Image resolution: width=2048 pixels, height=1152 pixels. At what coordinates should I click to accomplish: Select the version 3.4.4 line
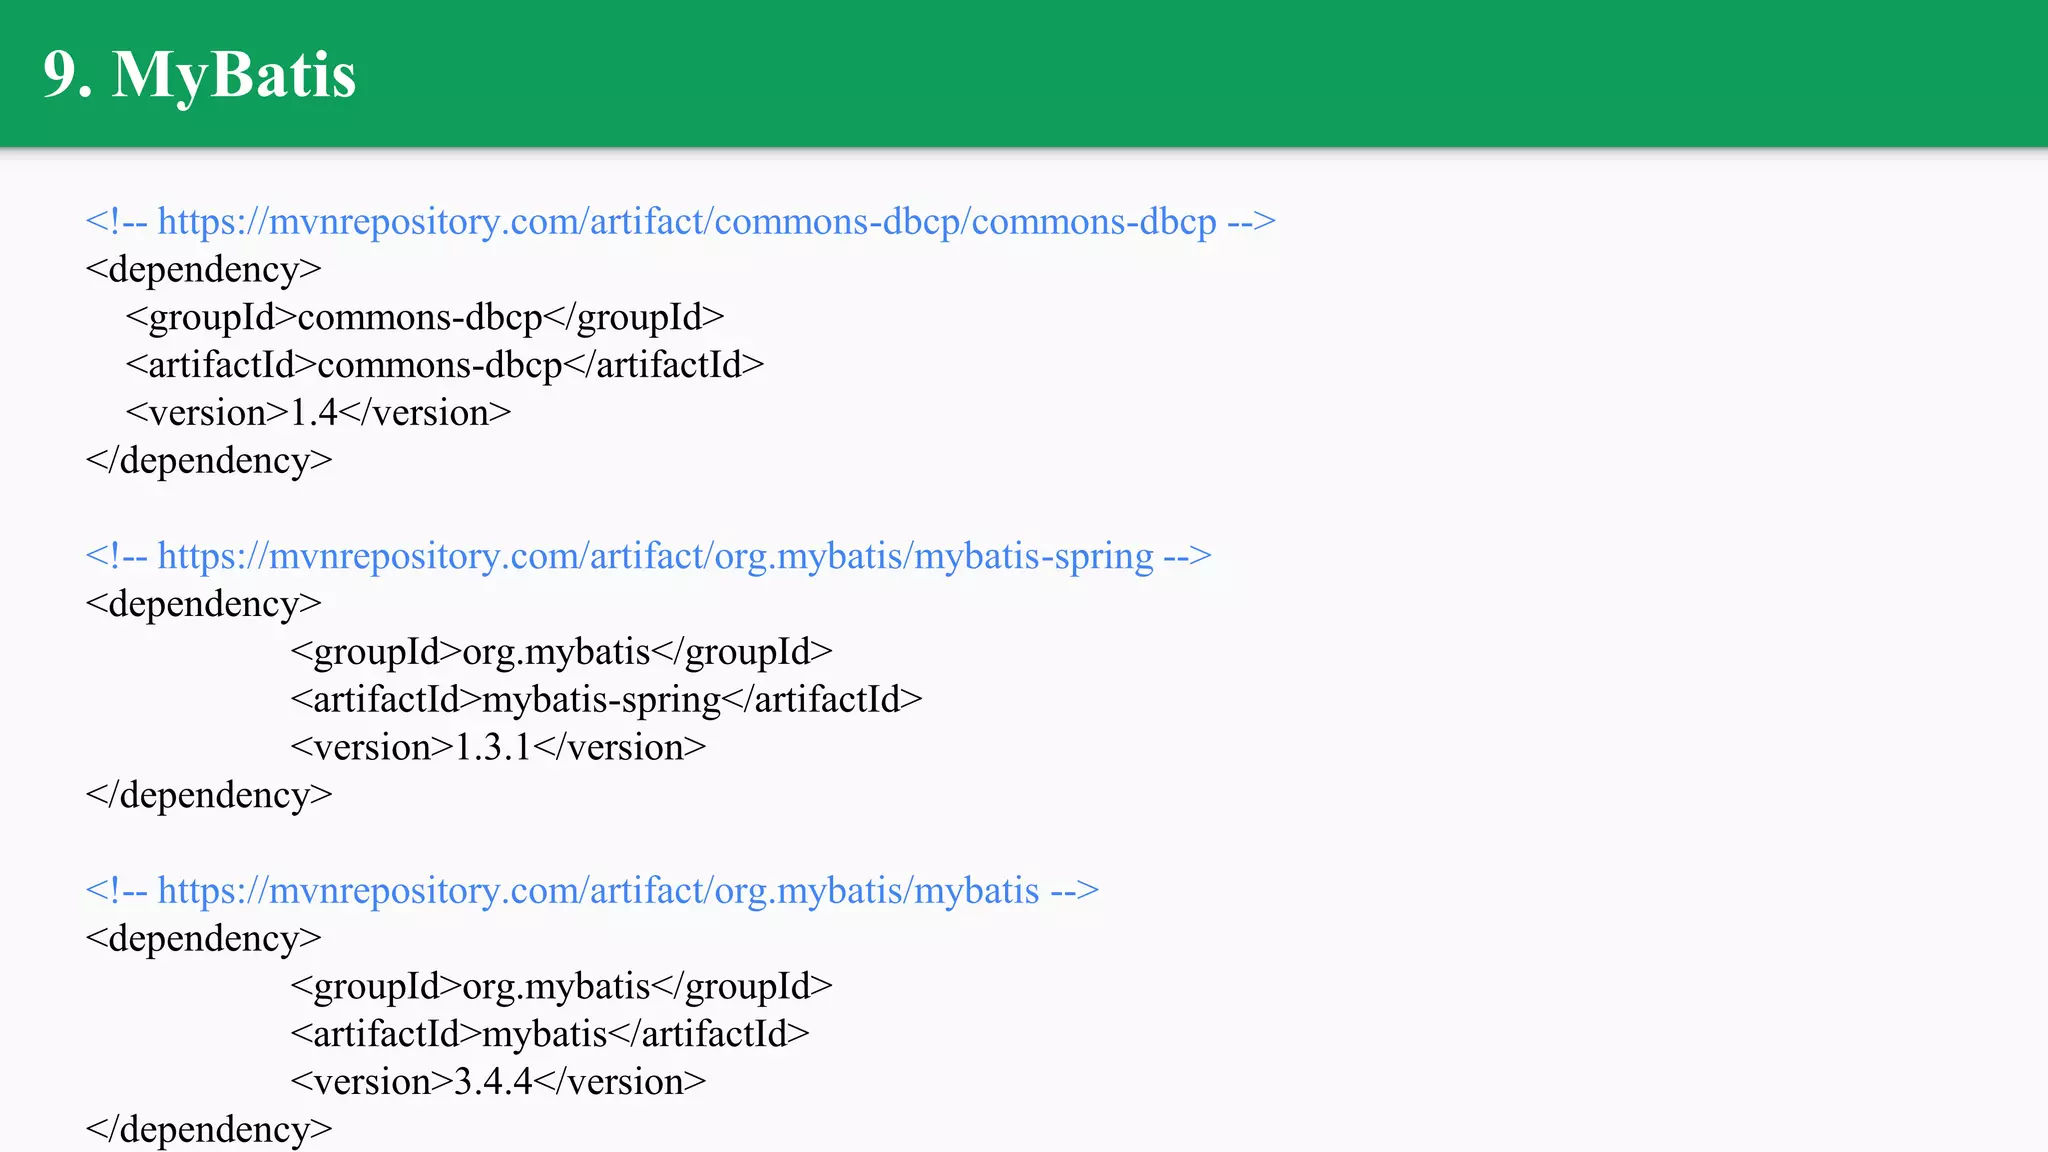click(498, 1082)
